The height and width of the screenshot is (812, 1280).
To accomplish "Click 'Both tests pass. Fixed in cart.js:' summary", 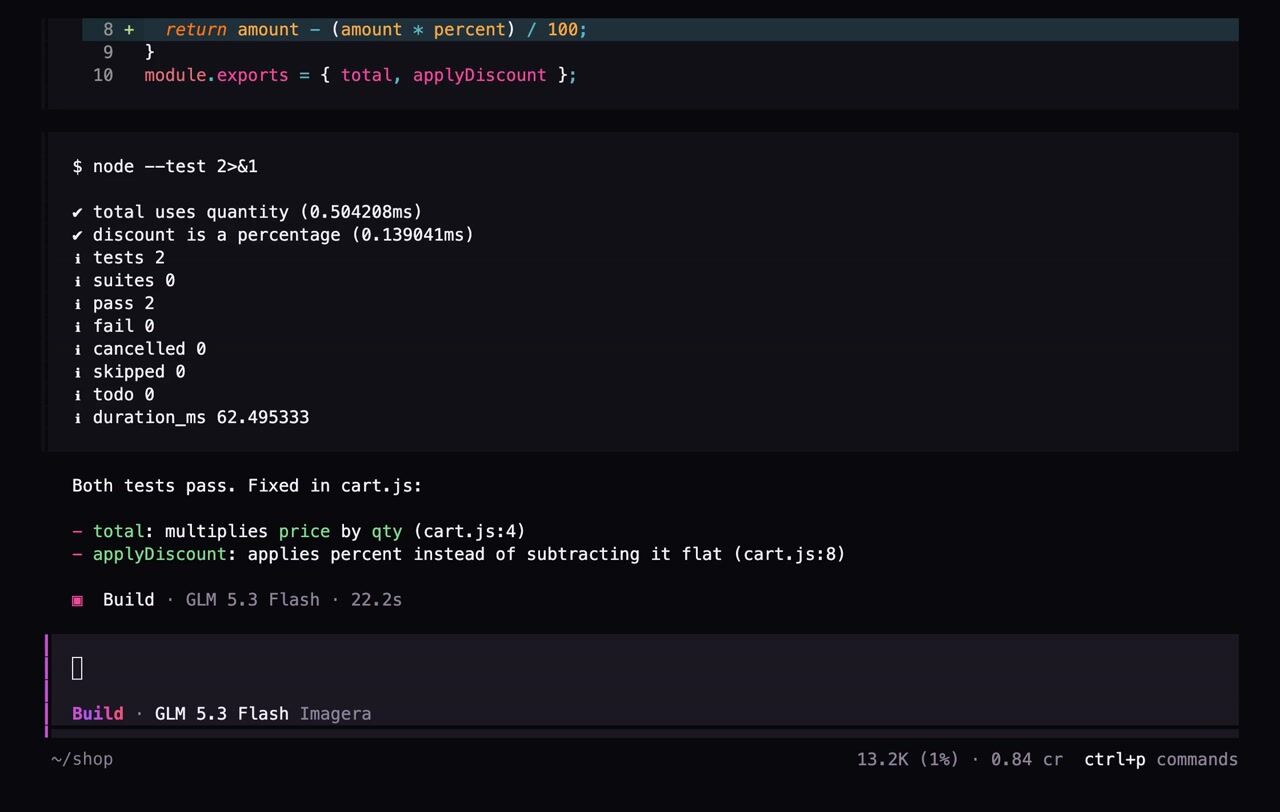I will (247, 486).
